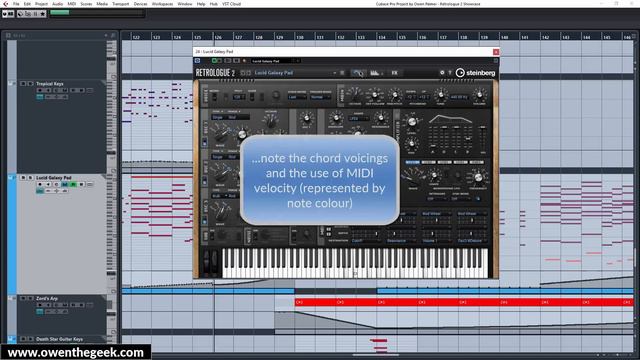Click the Retrologue Tune knob
Image resolution: width=640 pixels, height=360 pixels.
440,96
